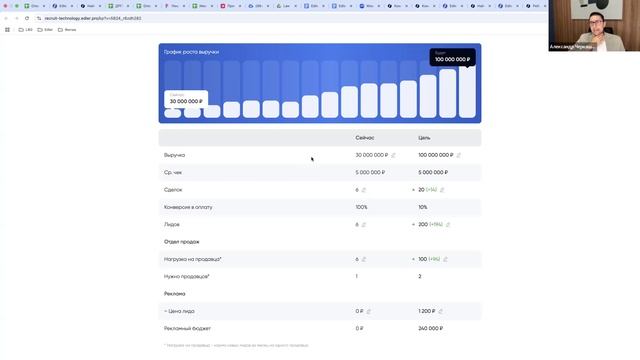This screenshot has width=640, height=360.
Task: Click the 'Нагрузка на продавца' row label
Action: click(x=193, y=259)
